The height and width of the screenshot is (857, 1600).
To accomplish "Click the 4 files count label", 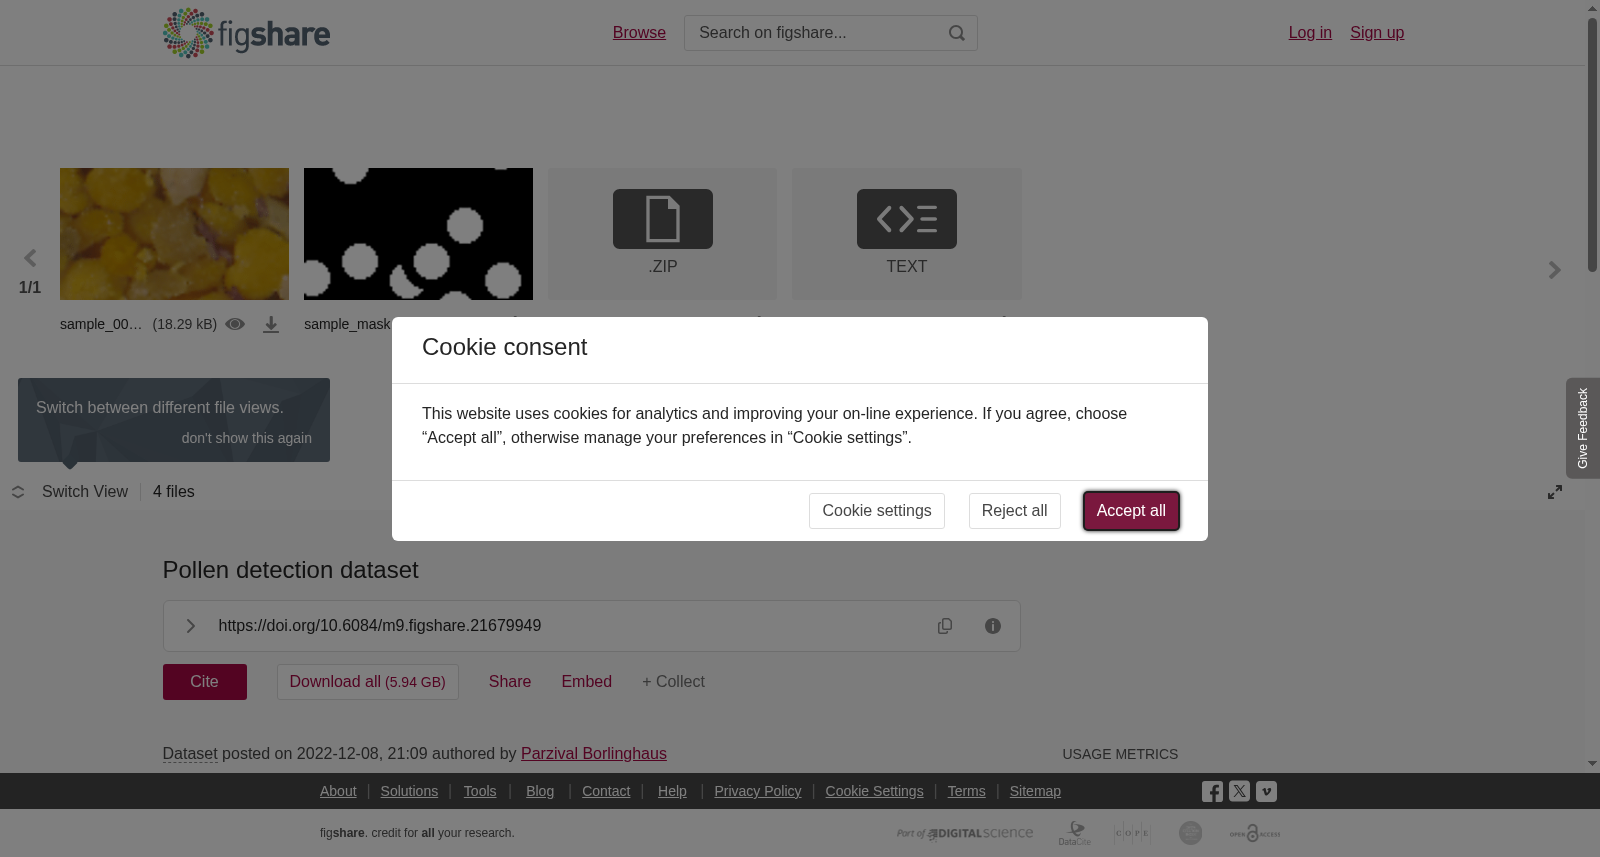I will tap(174, 492).
